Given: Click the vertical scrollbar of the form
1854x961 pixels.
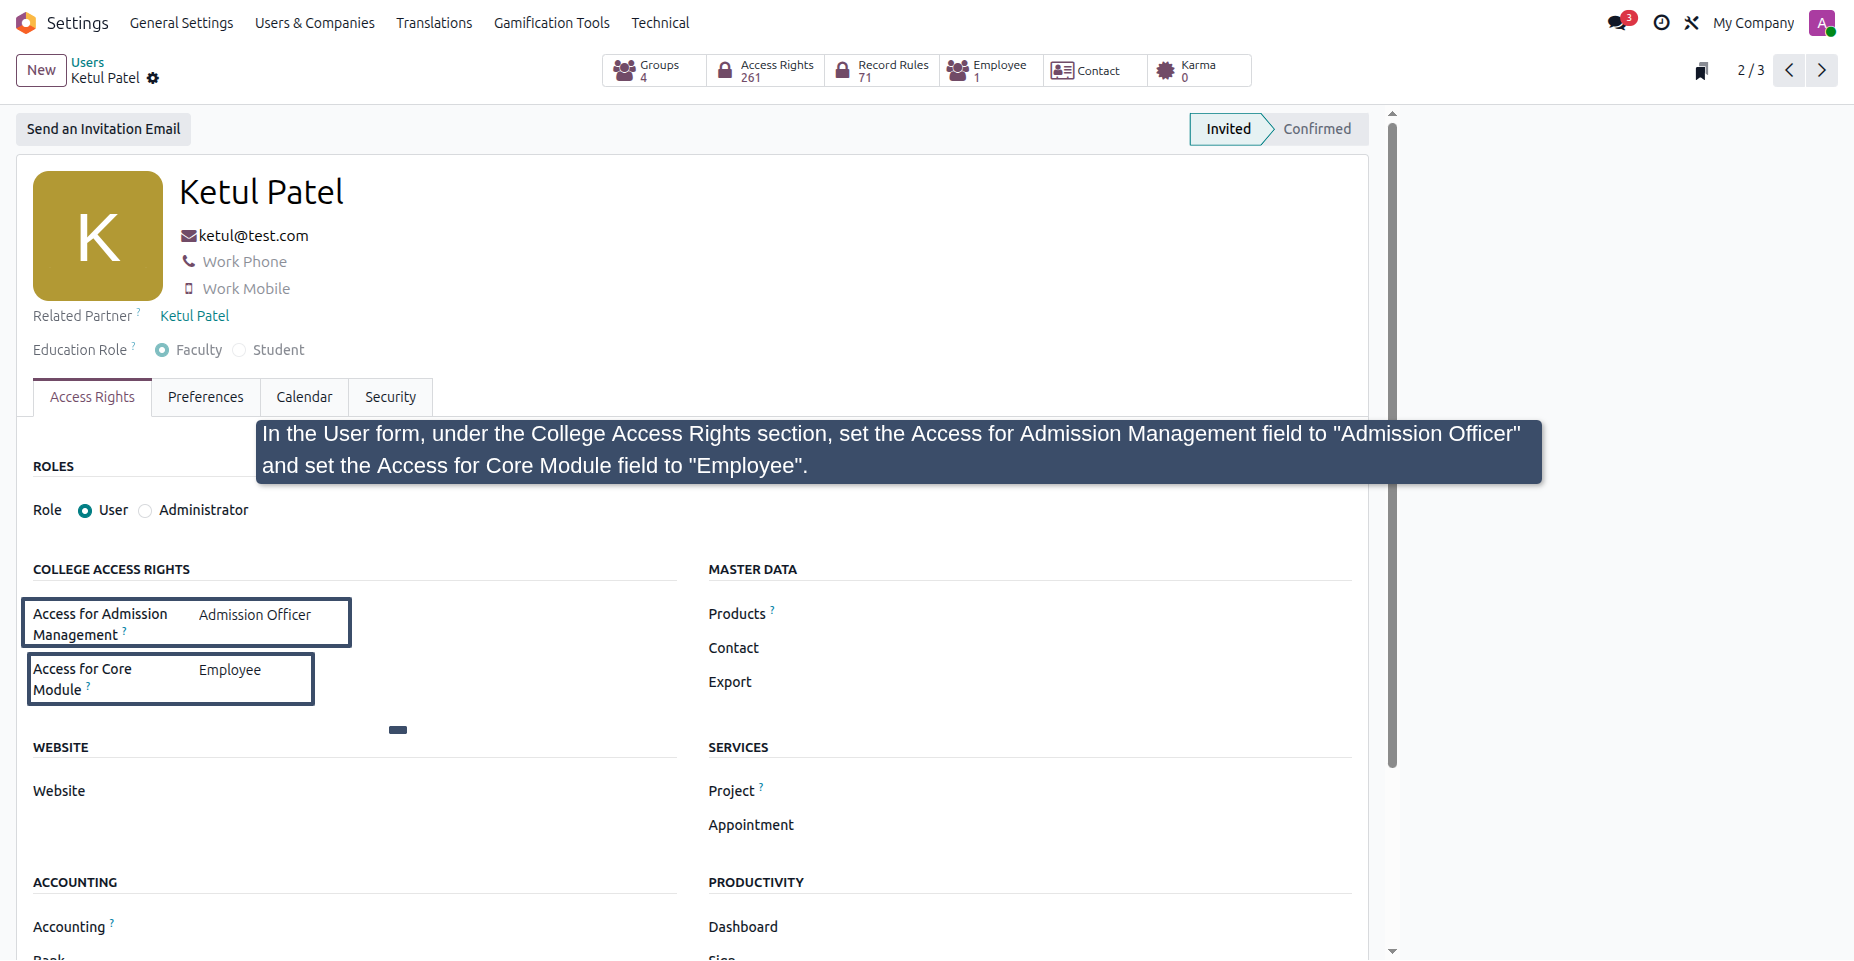Looking at the screenshot, I should pyautogui.click(x=1392, y=445).
